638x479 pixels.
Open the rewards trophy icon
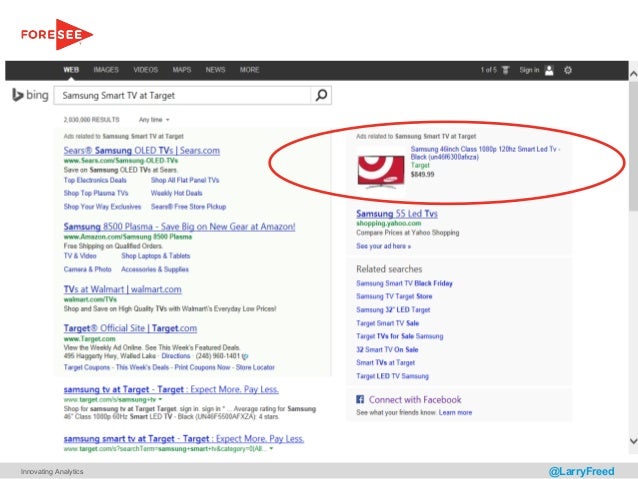pyautogui.click(x=505, y=70)
